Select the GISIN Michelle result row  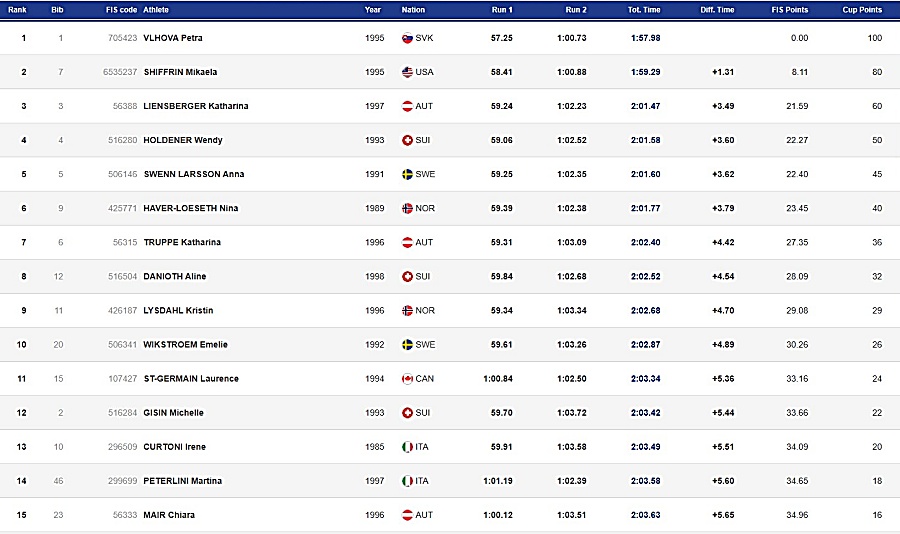[450, 412]
